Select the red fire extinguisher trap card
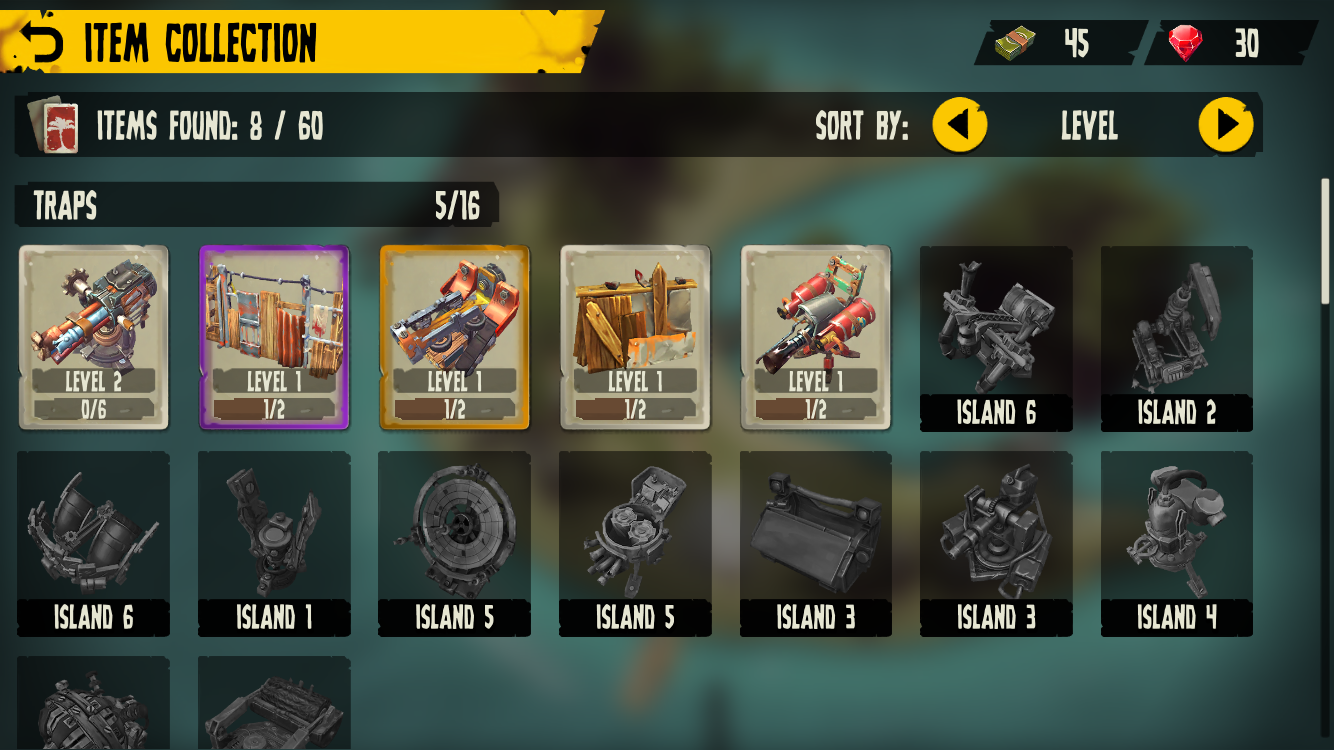1334x750 pixels. (x=816, y=337)
